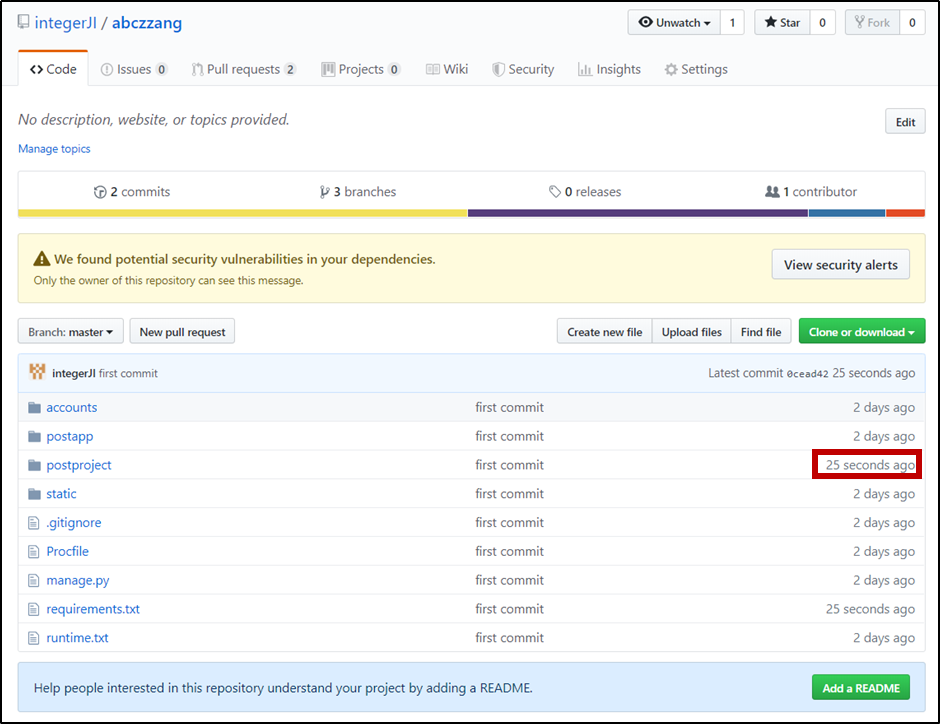Open the Procfile file
The height and width of the screenshot is (724, 940).
click(67, 551)
